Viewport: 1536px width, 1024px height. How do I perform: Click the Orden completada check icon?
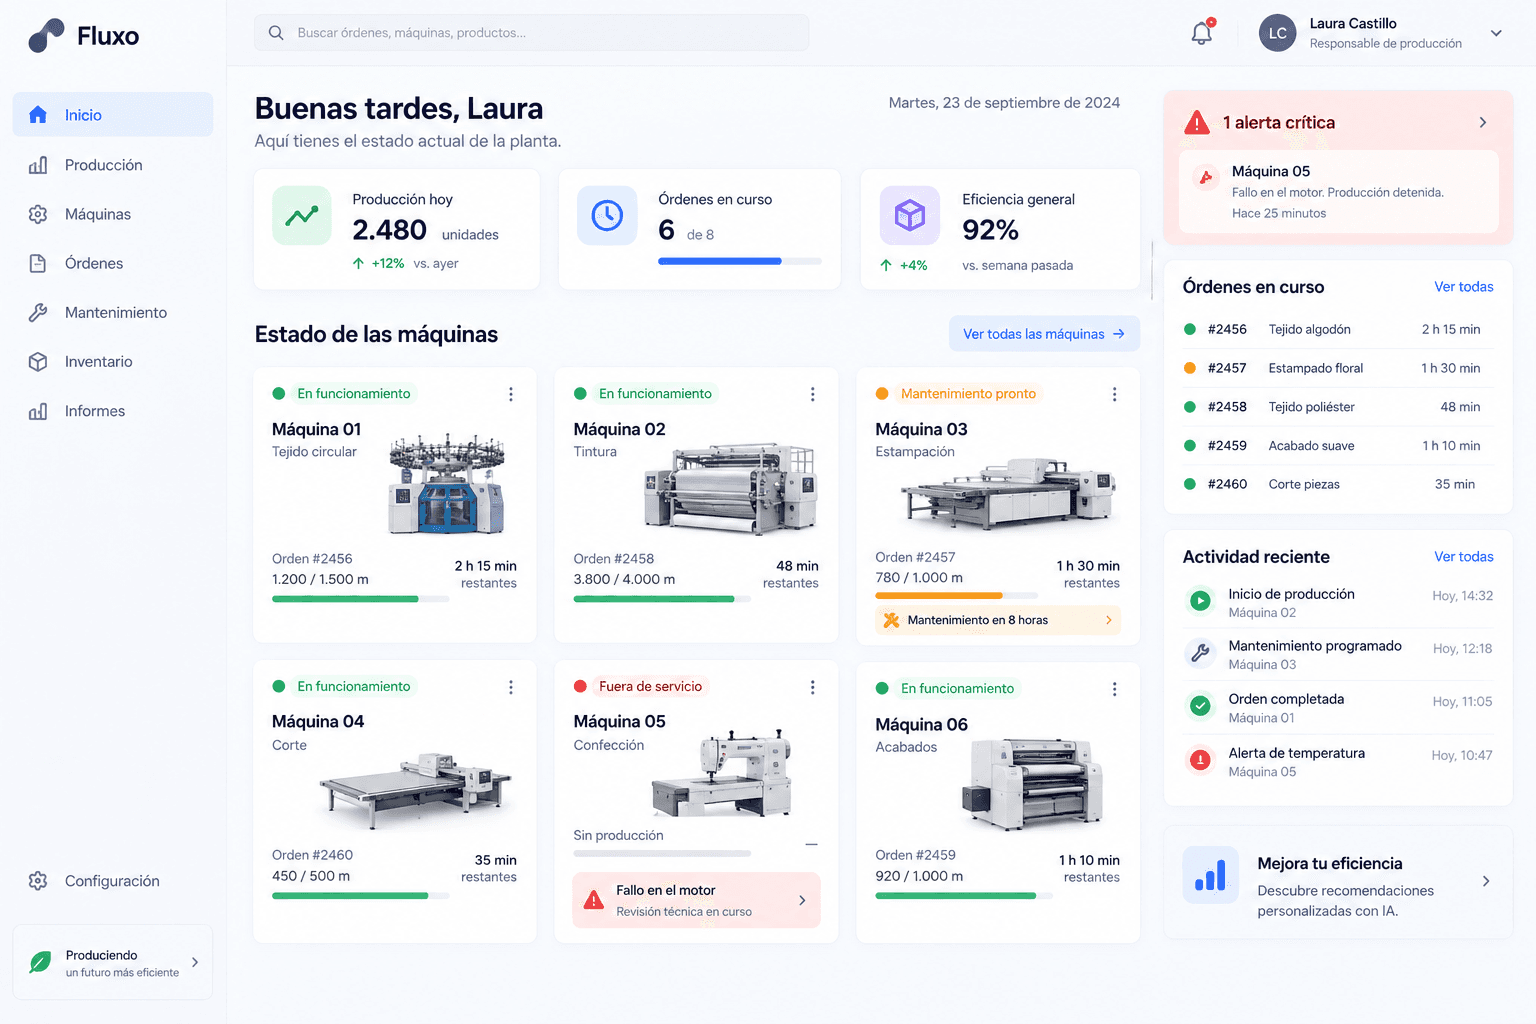tap(1200, 706)
